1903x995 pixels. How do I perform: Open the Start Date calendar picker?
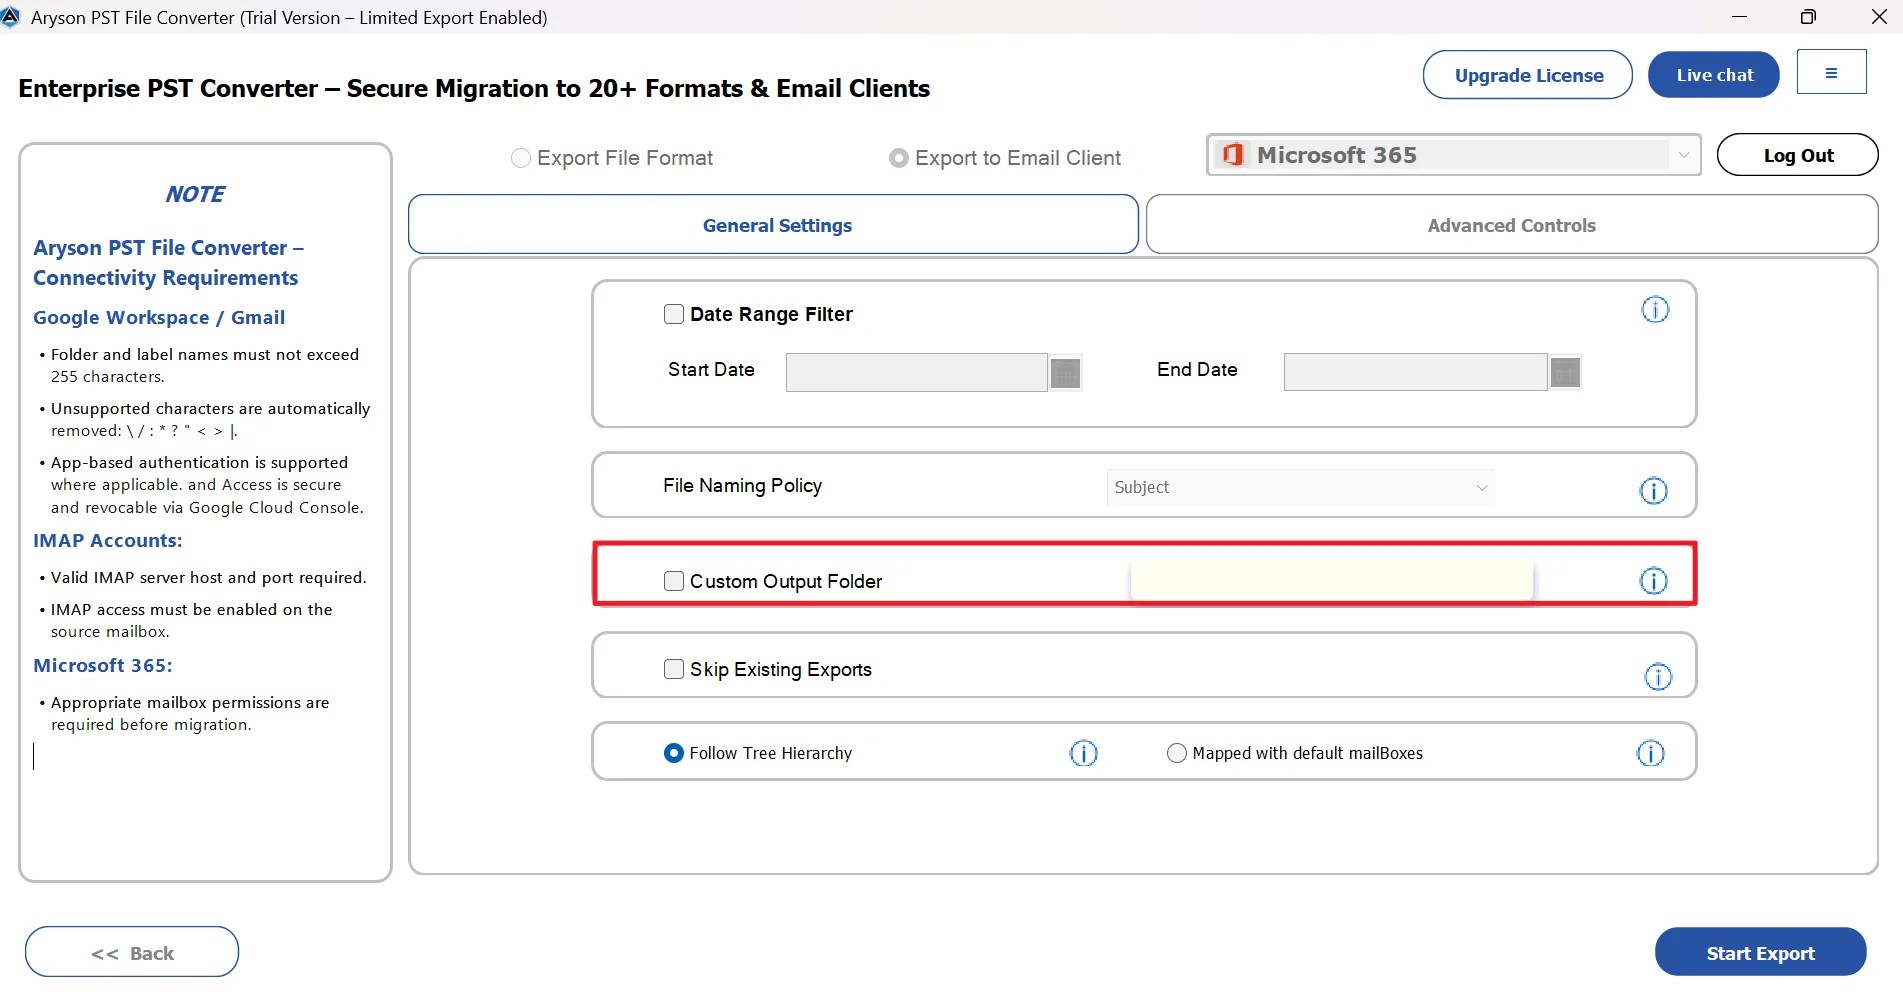coord(1066,373)
